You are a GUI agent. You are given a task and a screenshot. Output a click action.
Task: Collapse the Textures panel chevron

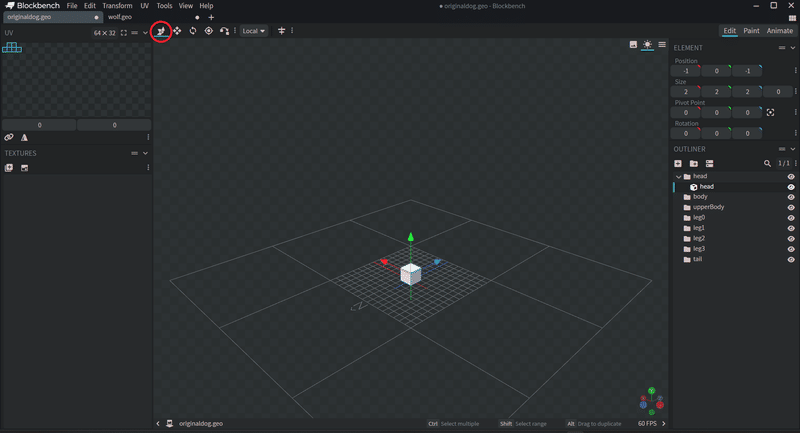point(145,153)
